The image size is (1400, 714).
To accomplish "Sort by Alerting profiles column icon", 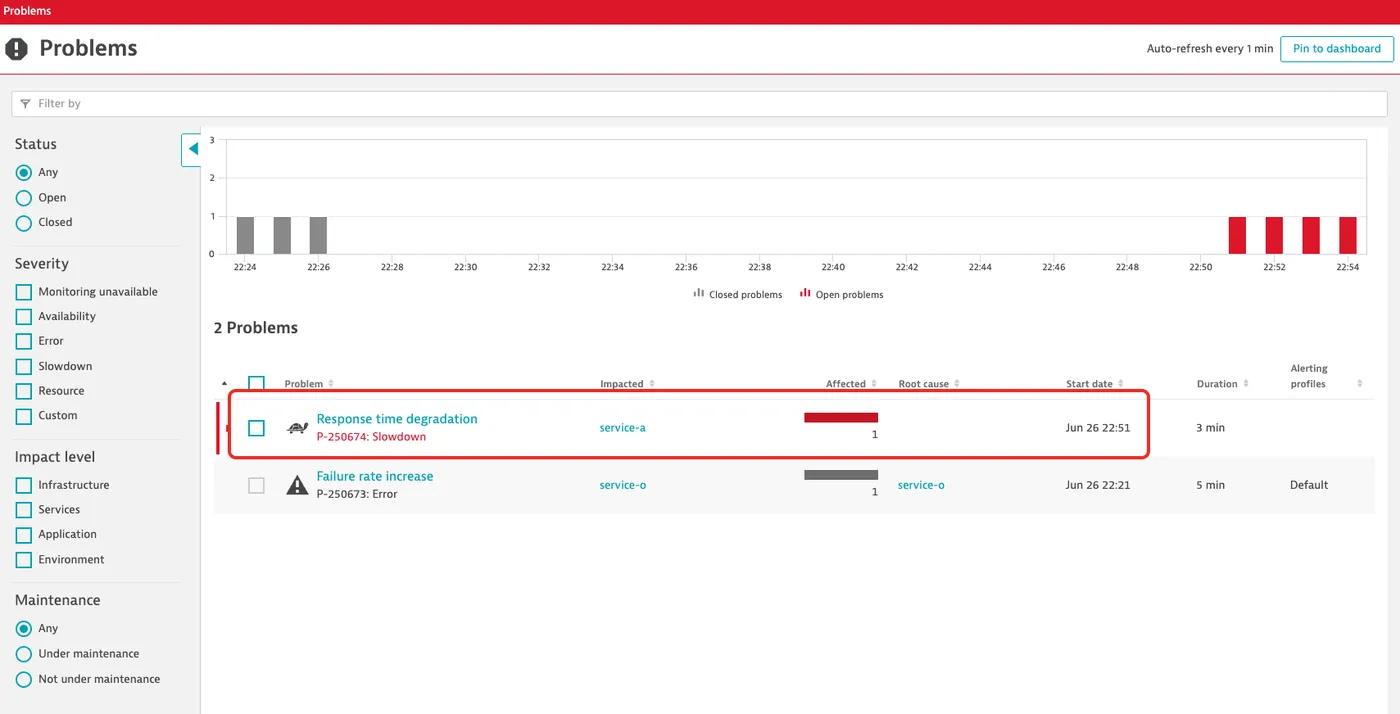I will point(1360,384).
